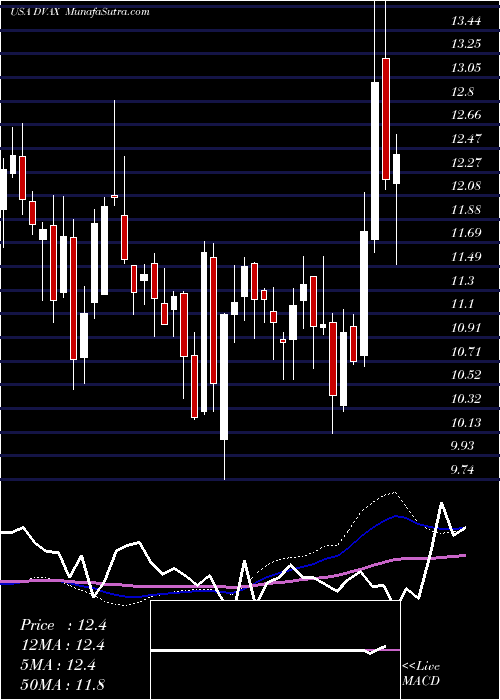Select the 12.47 price axis label
Image resolution: width=500 pixels, height=700 pixels.
(x=467, y=139)
